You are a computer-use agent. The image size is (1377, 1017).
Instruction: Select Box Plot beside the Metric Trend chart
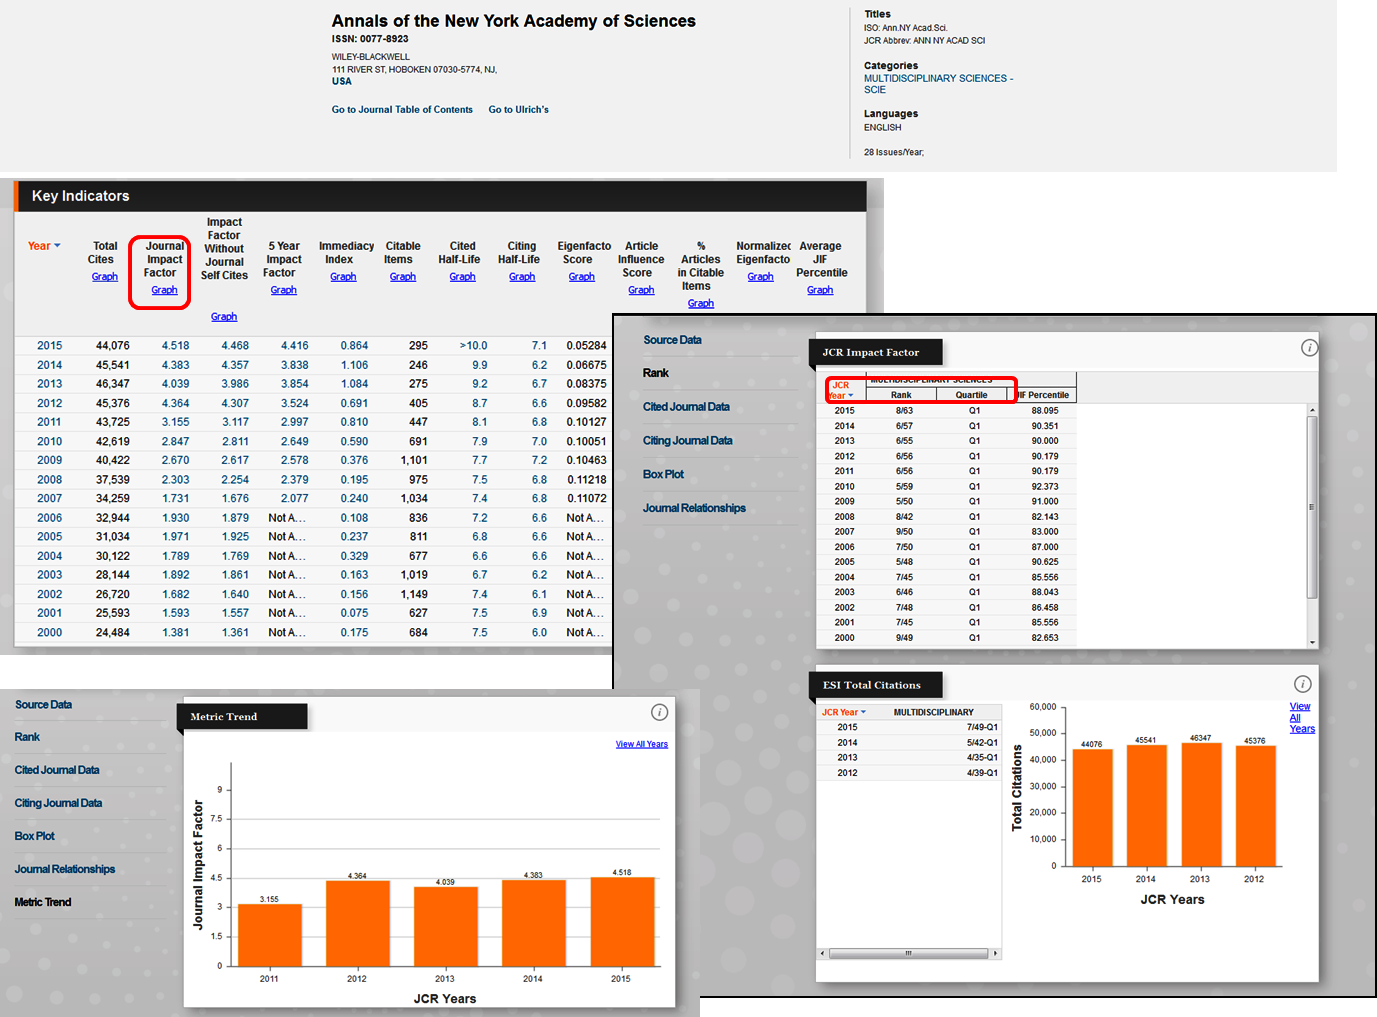[35, 836]
